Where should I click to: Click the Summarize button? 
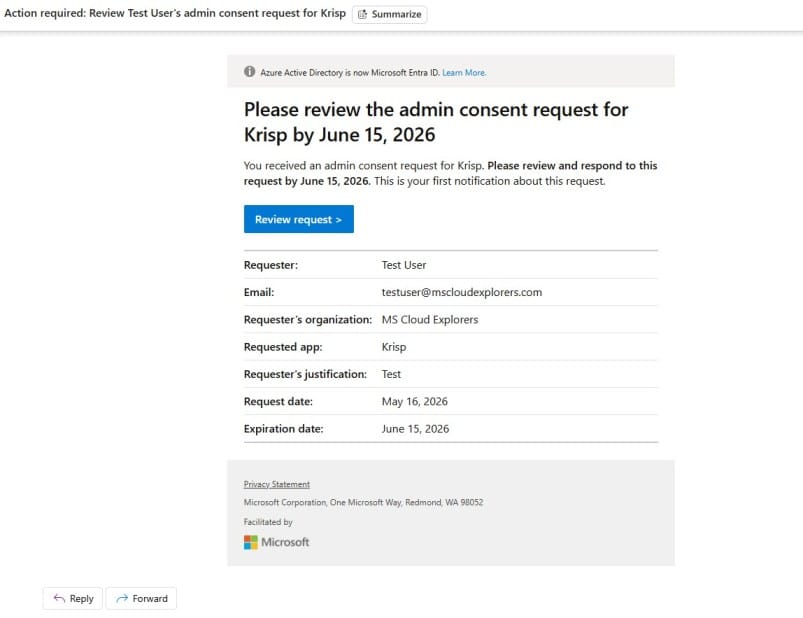pyautogui.click(x=389, y=14)
